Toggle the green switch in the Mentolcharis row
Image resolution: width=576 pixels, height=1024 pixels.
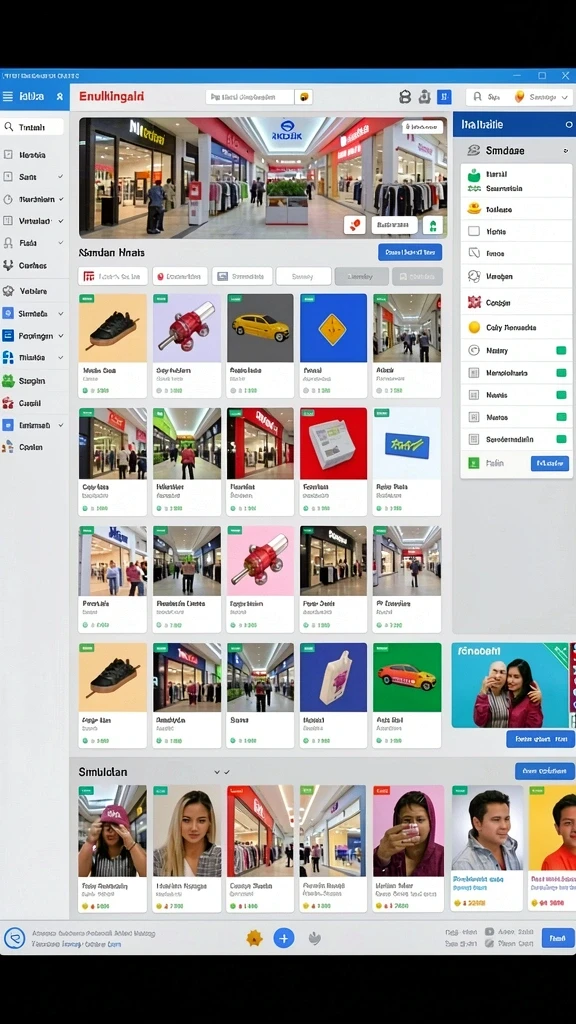point(560,373)
